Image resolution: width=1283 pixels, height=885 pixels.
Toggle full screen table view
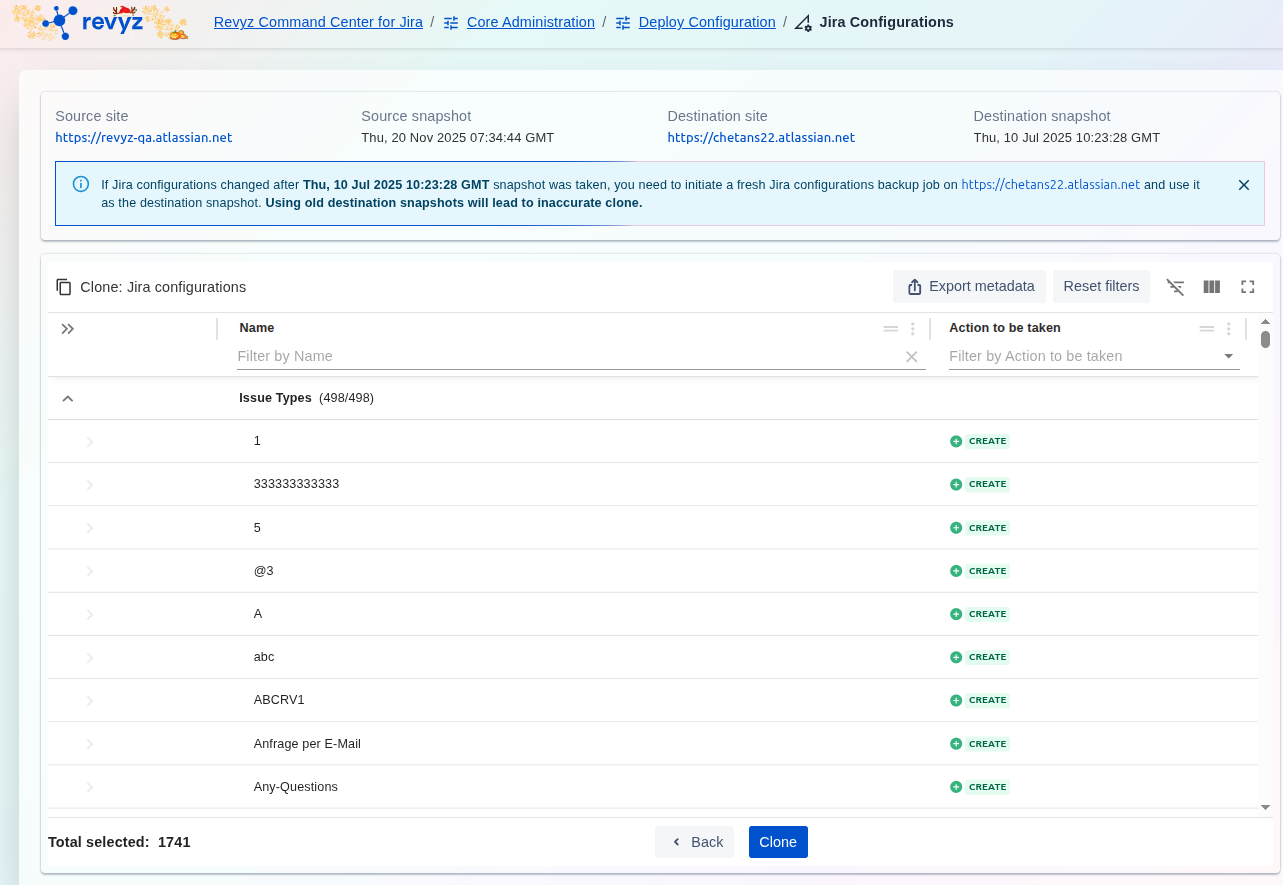(1248, 287)
